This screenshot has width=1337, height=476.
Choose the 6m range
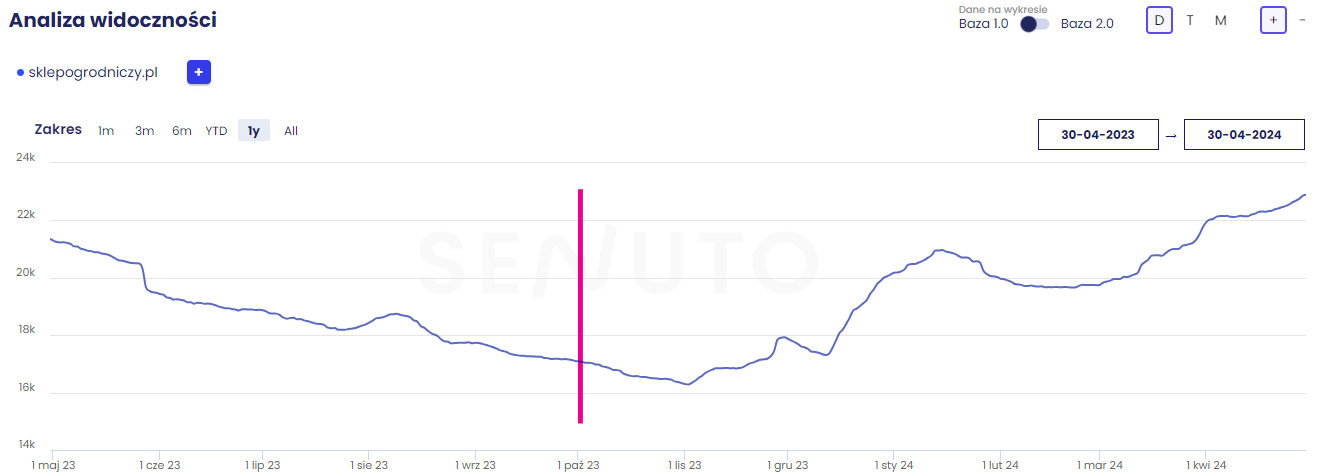[x=181, y=131]
